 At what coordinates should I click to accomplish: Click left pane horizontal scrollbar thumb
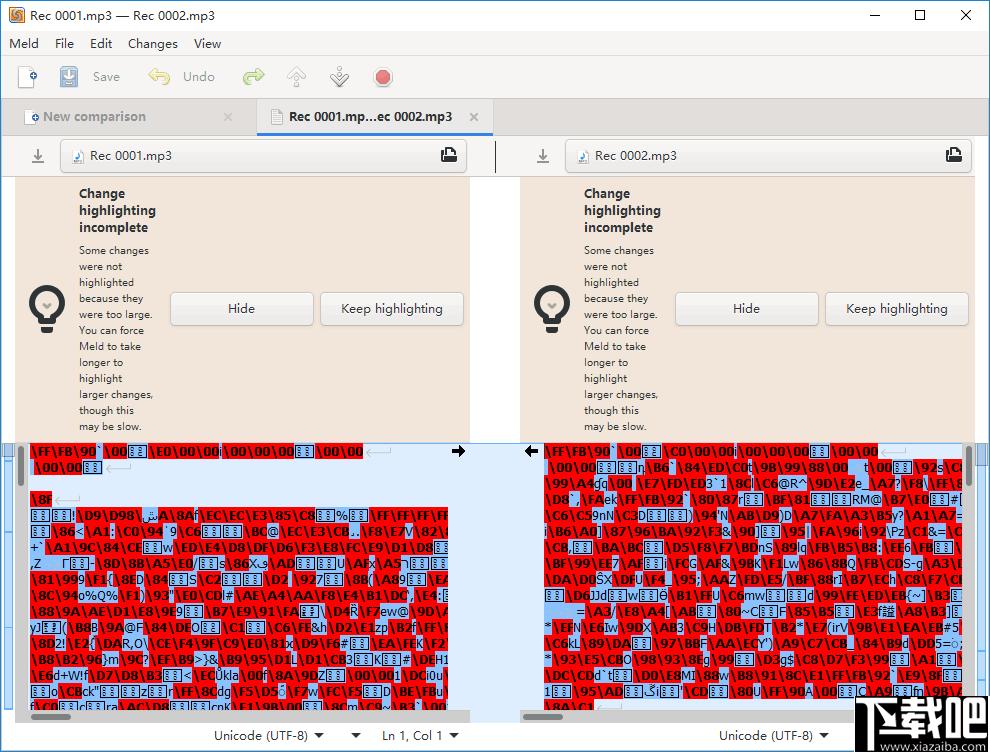click(51, 717)
